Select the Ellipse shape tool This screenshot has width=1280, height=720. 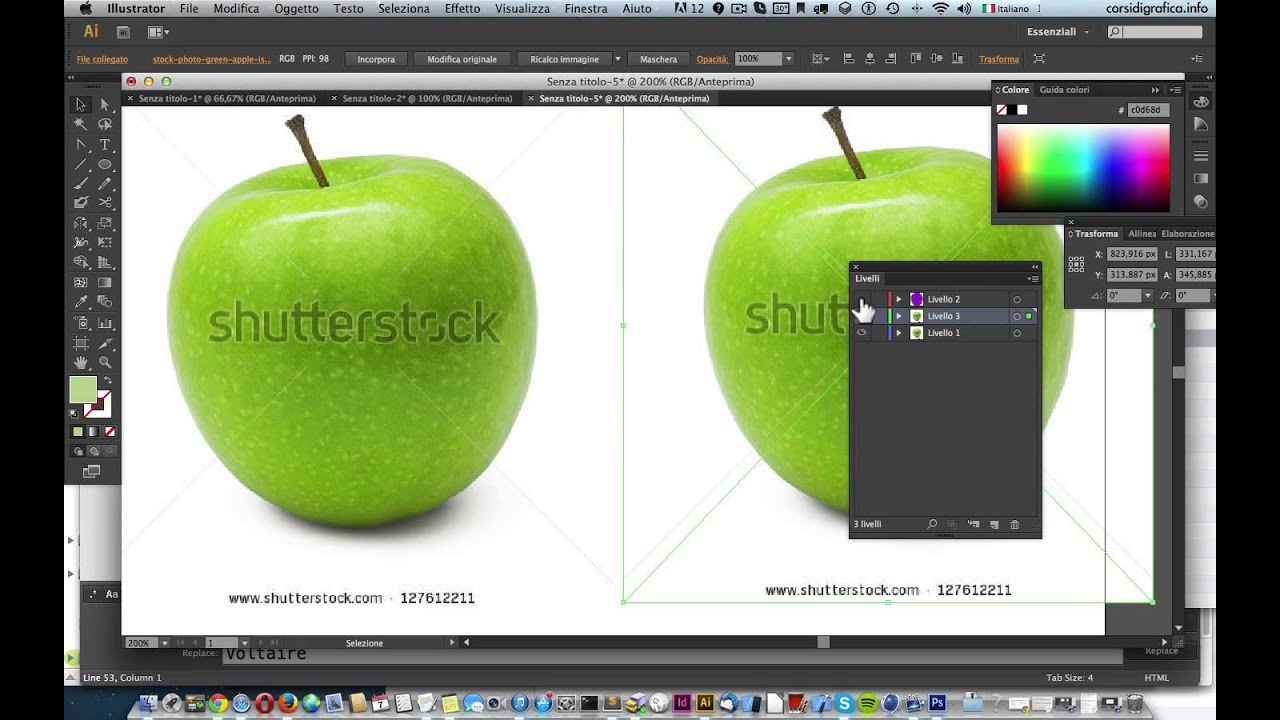[x=104, y=163]
